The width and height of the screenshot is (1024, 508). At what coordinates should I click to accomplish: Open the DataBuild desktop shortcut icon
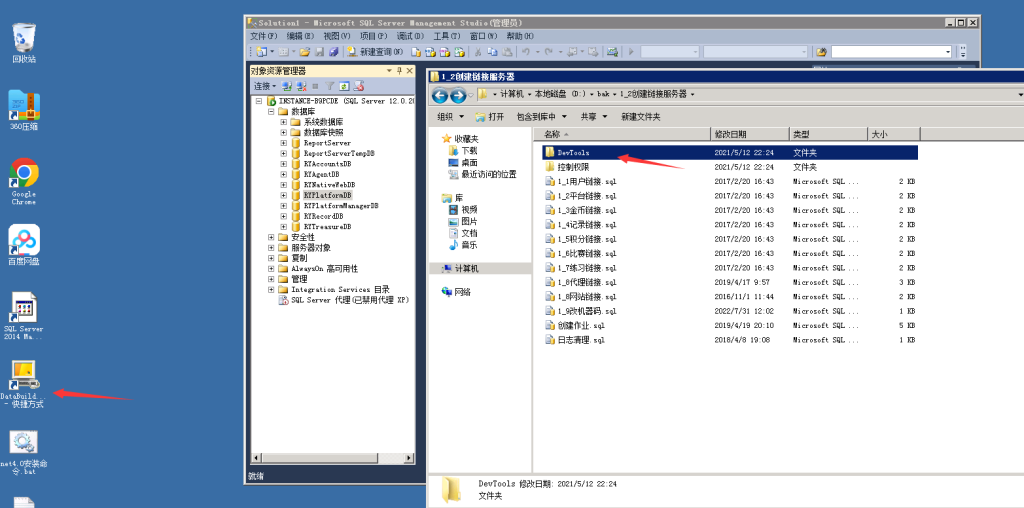click(23, 377)
